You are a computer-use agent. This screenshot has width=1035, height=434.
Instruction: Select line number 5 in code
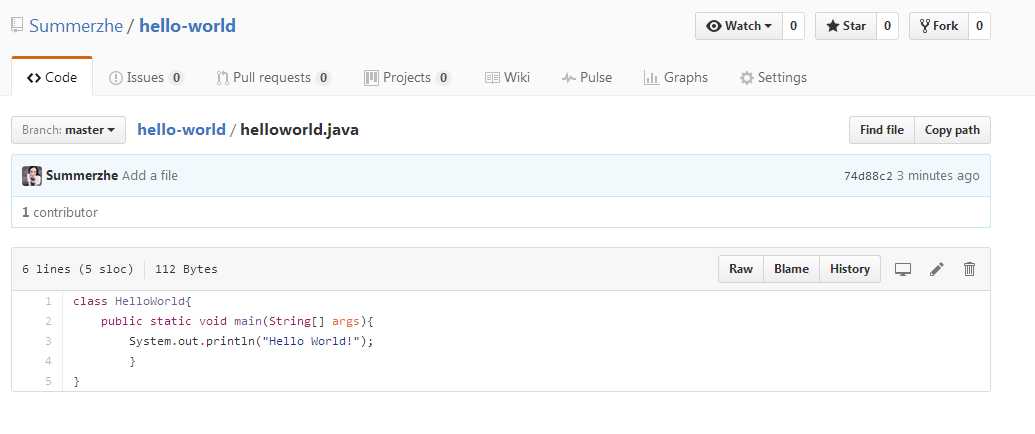pyautogui.click(x=48, y=381)
